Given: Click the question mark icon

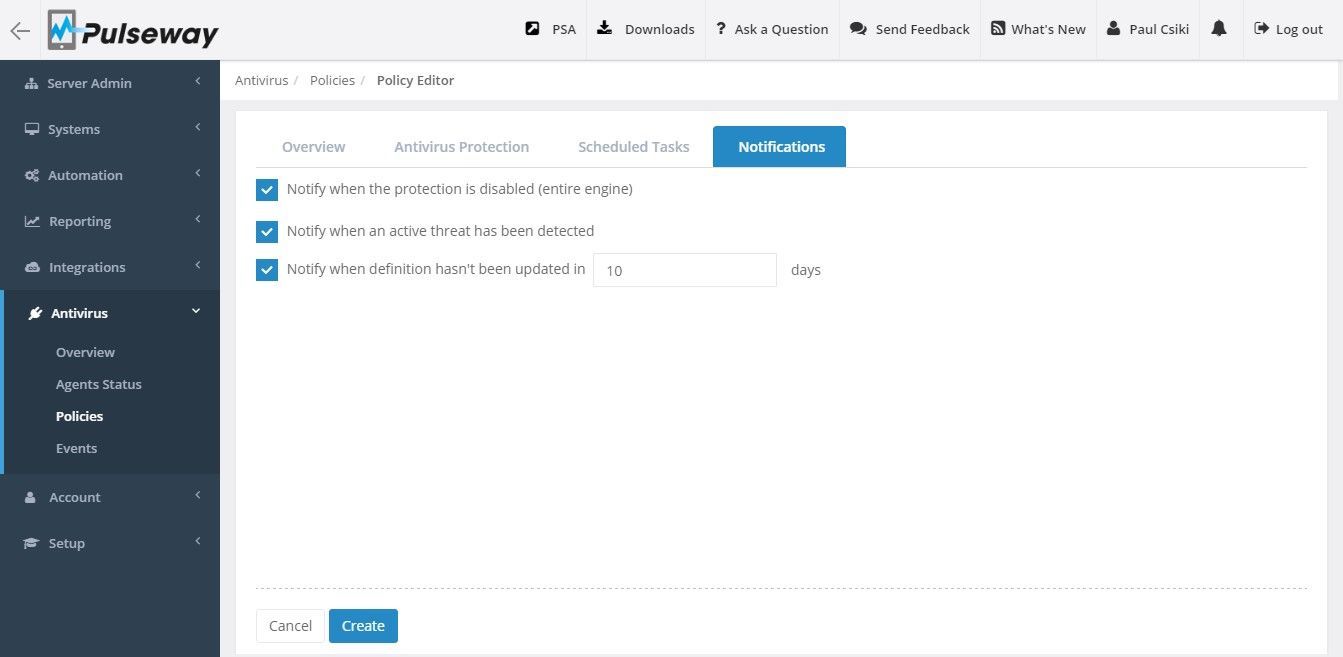Looking at the screenshot, I should click(720, 29).
